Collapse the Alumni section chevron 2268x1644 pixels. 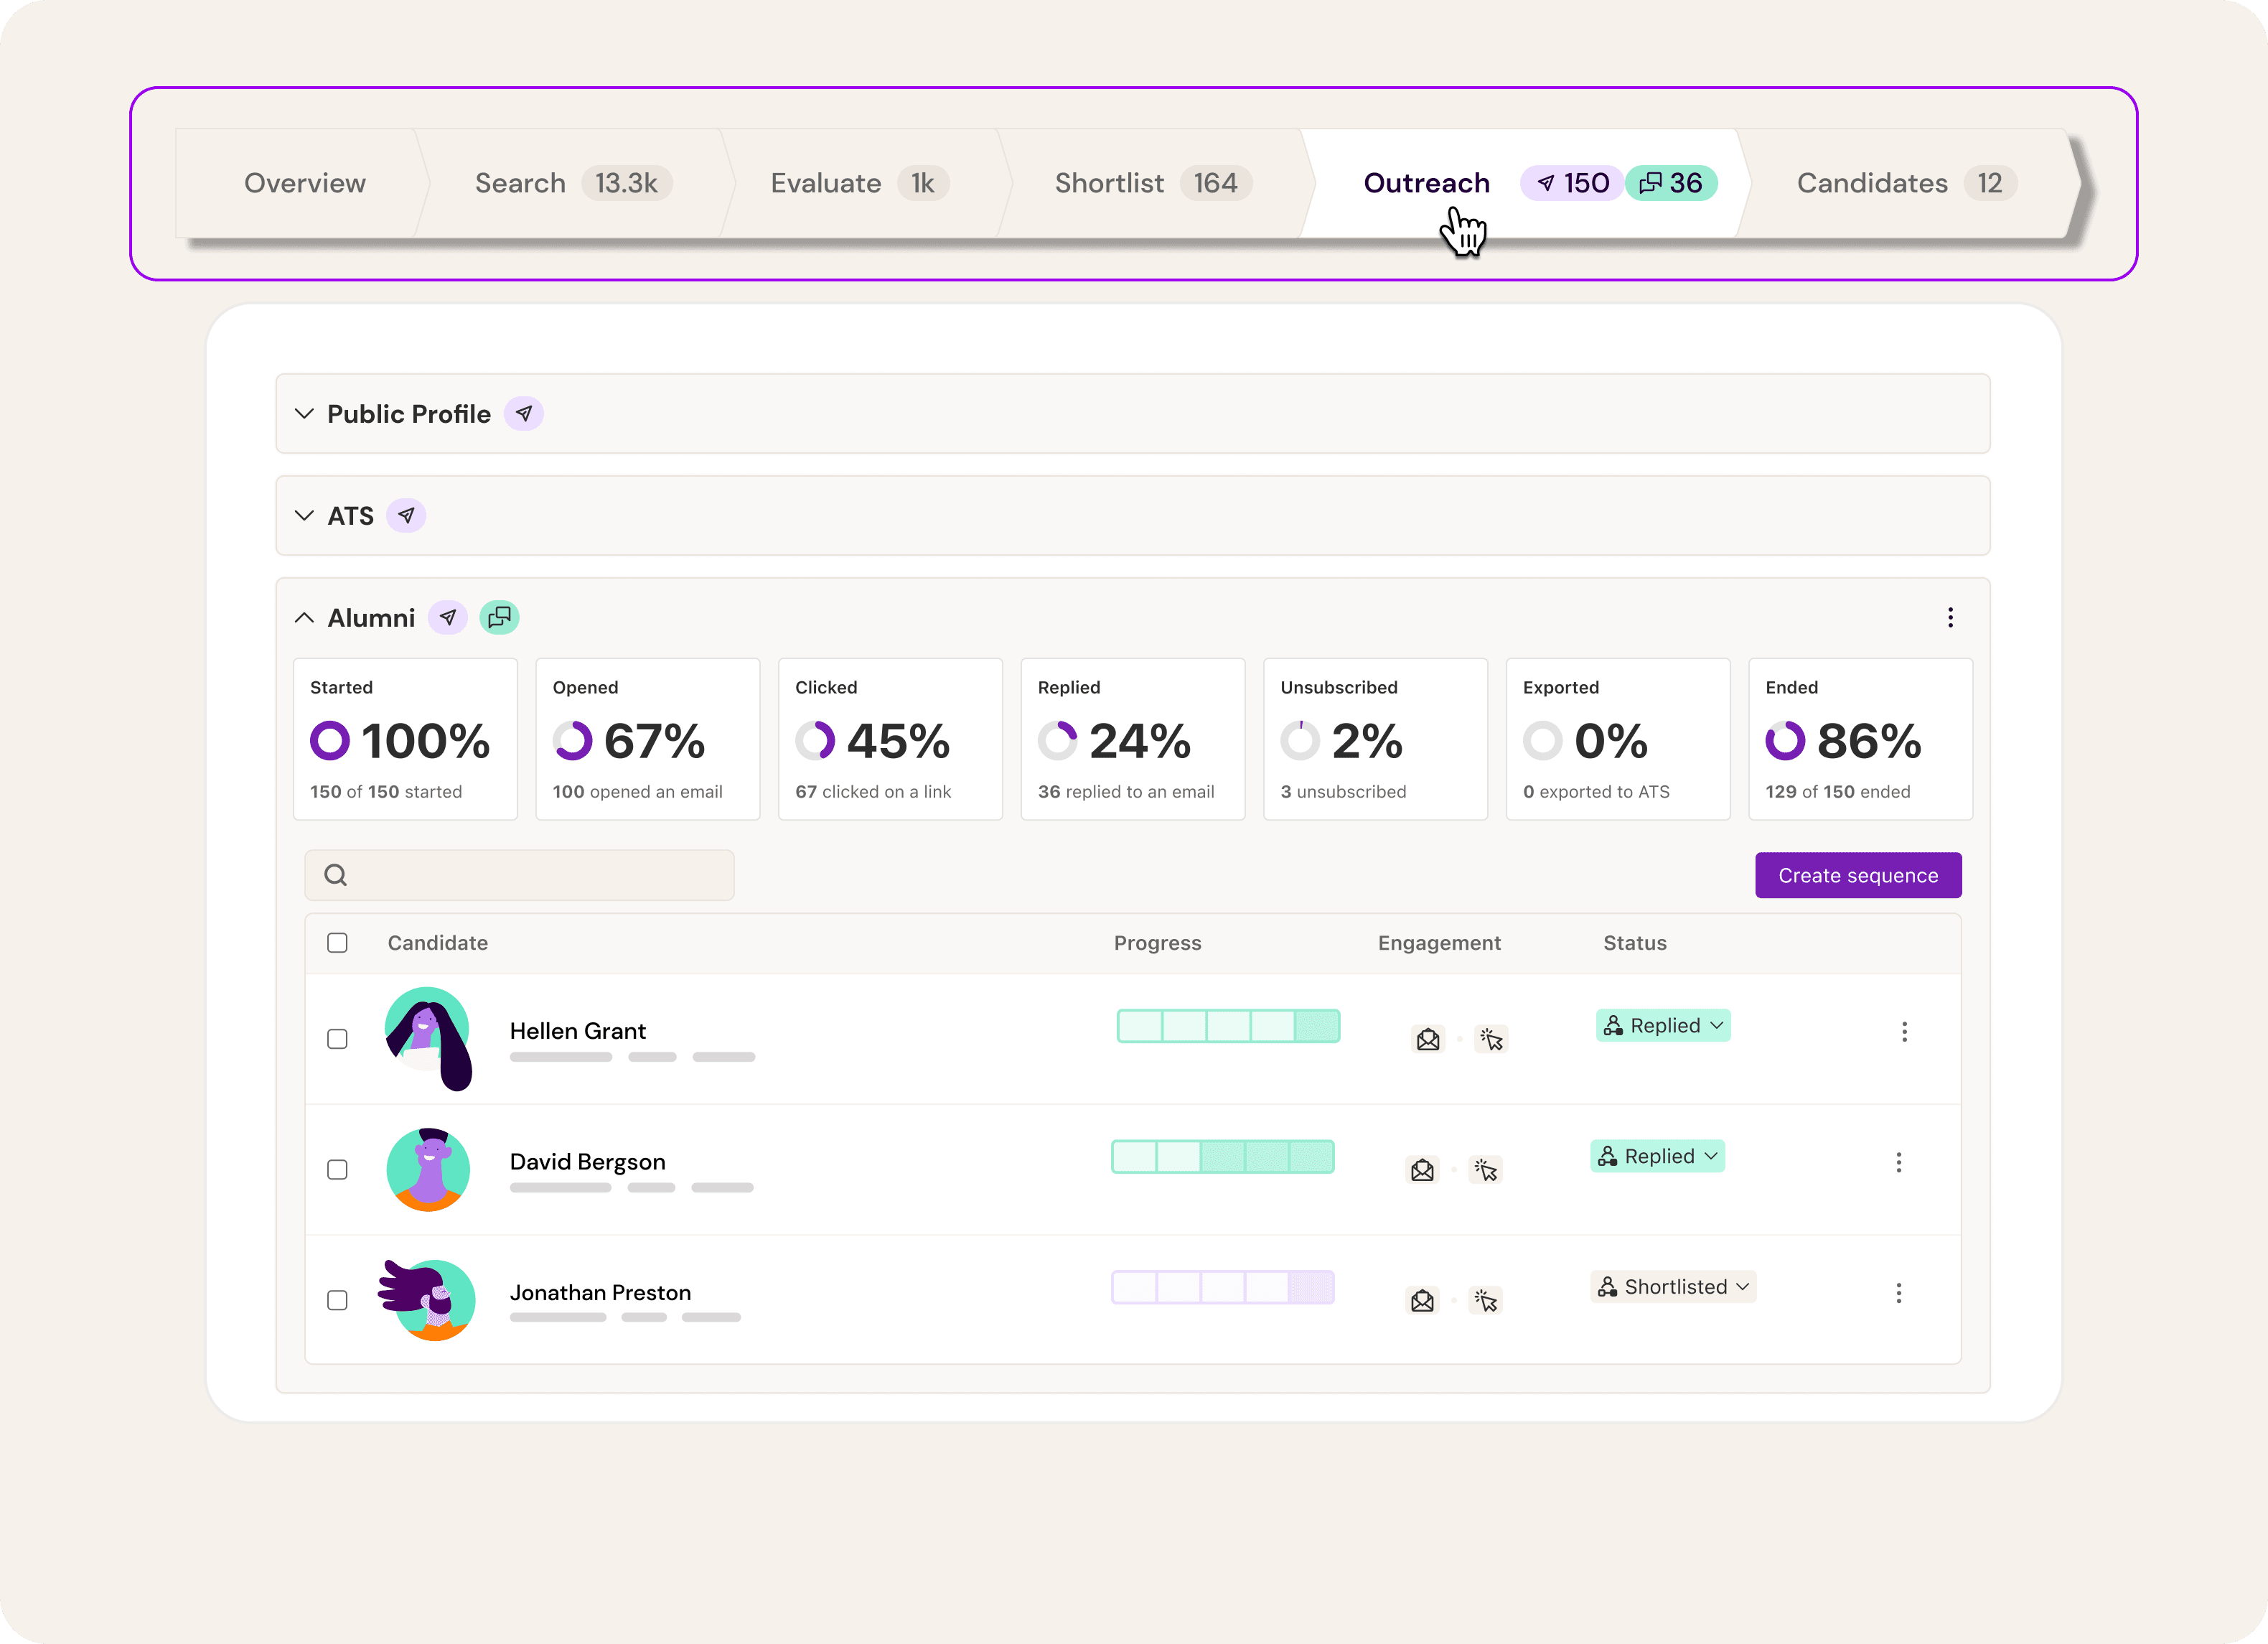tap(304, 618)
